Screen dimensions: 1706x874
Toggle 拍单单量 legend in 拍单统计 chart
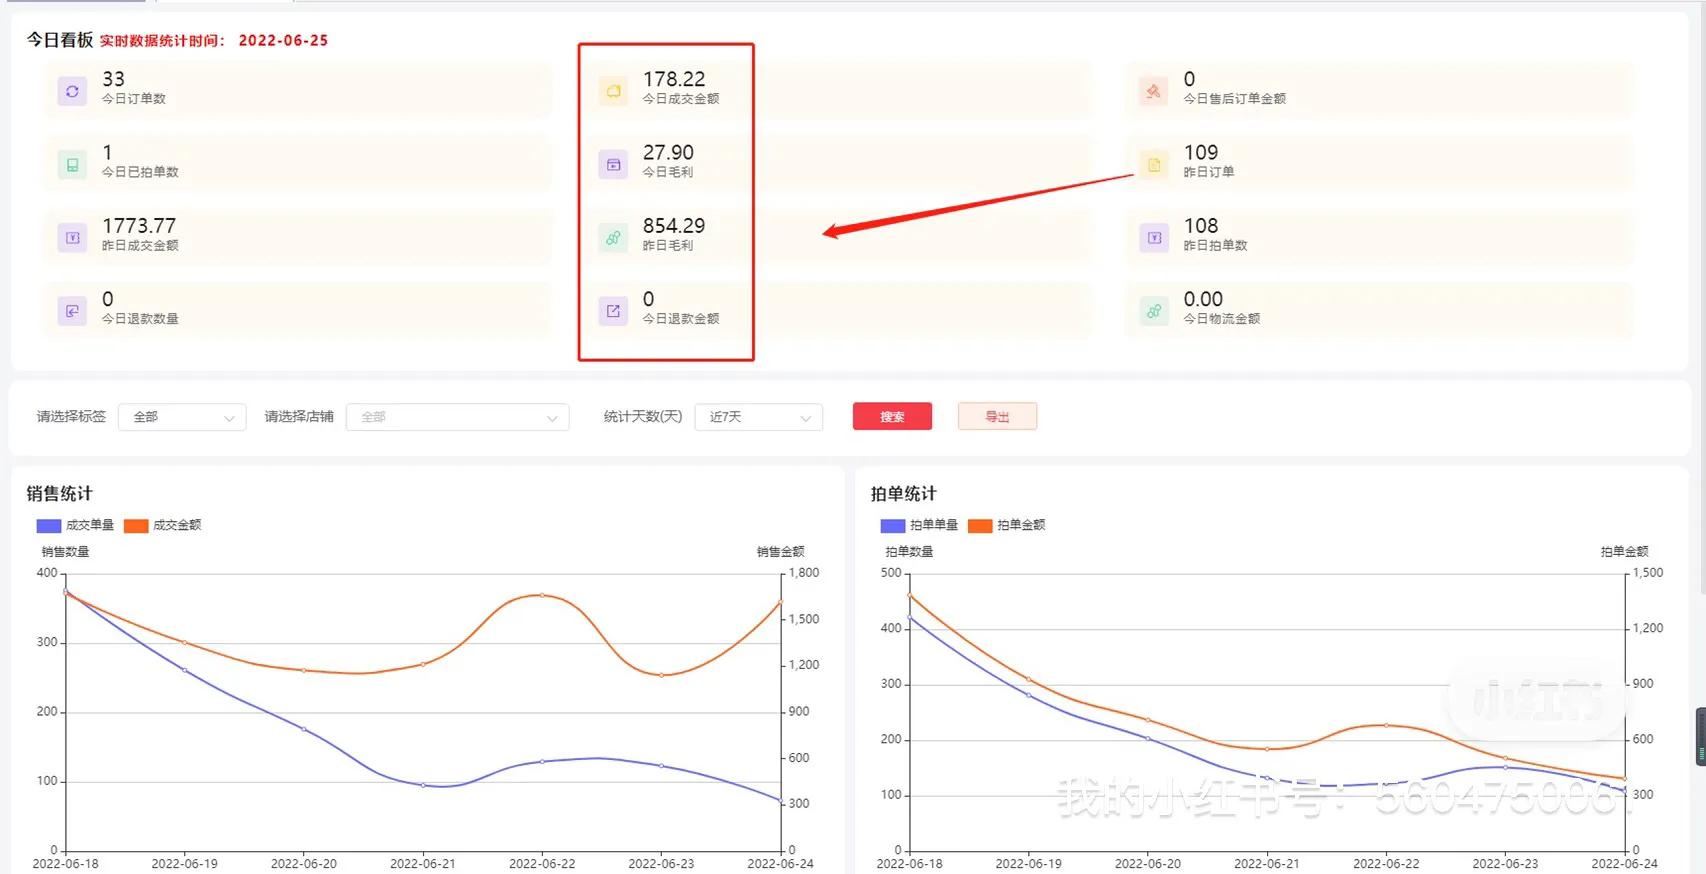919,525
